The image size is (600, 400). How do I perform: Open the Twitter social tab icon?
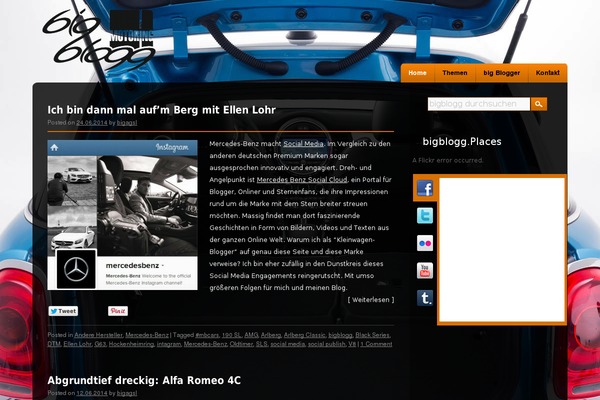click(x=425, y=216)
